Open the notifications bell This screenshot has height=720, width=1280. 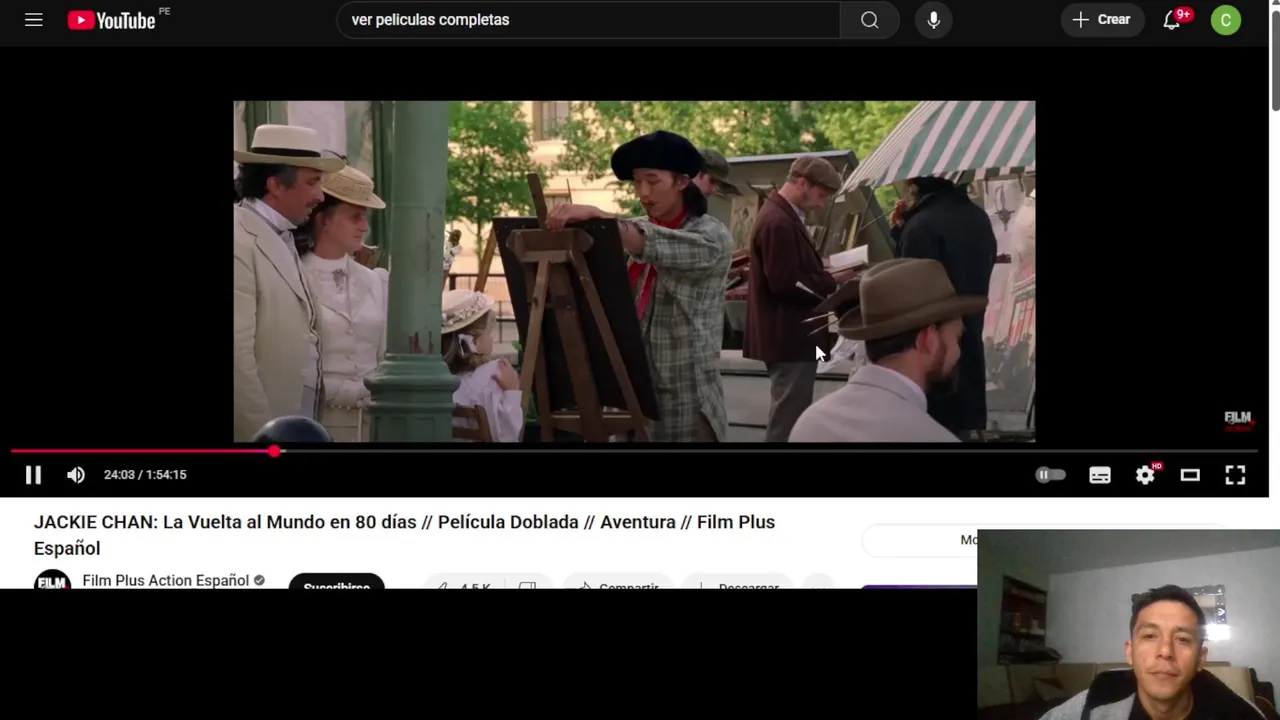[1172, 20]
